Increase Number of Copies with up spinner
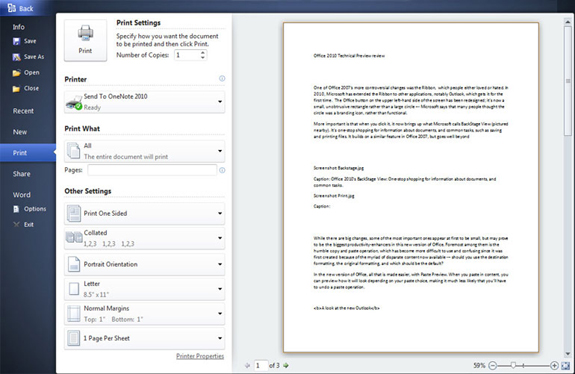 pyautogui.click(x=203, y=52)
